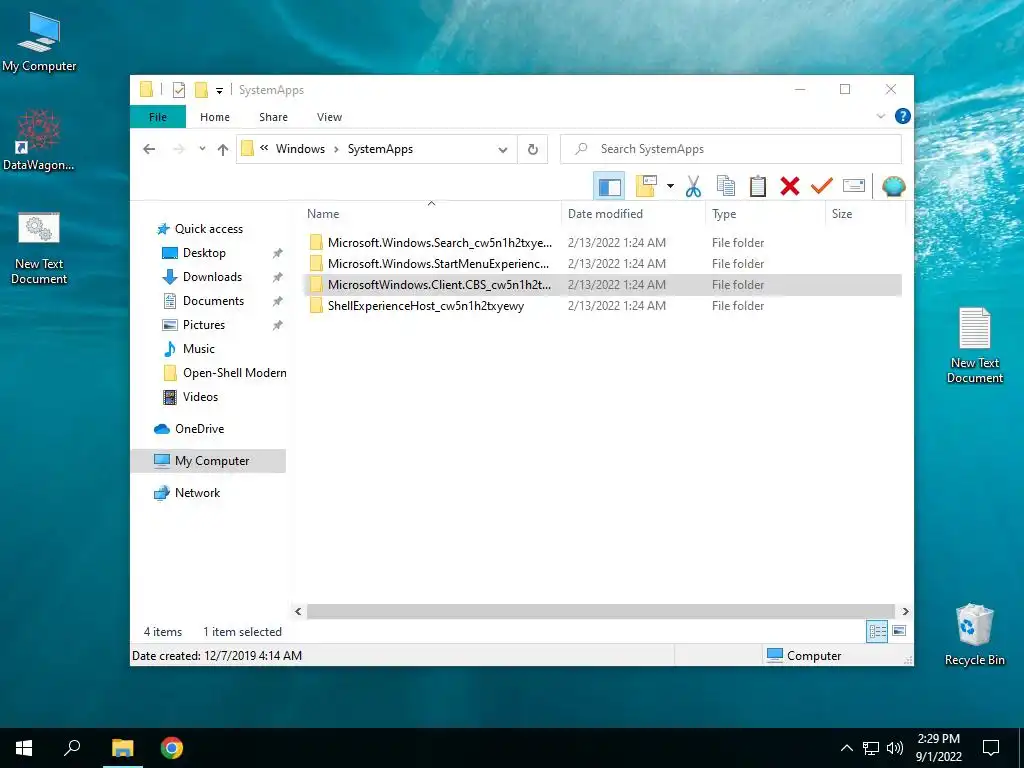Show hidden tray icons chevron

[x=846, y=748]
